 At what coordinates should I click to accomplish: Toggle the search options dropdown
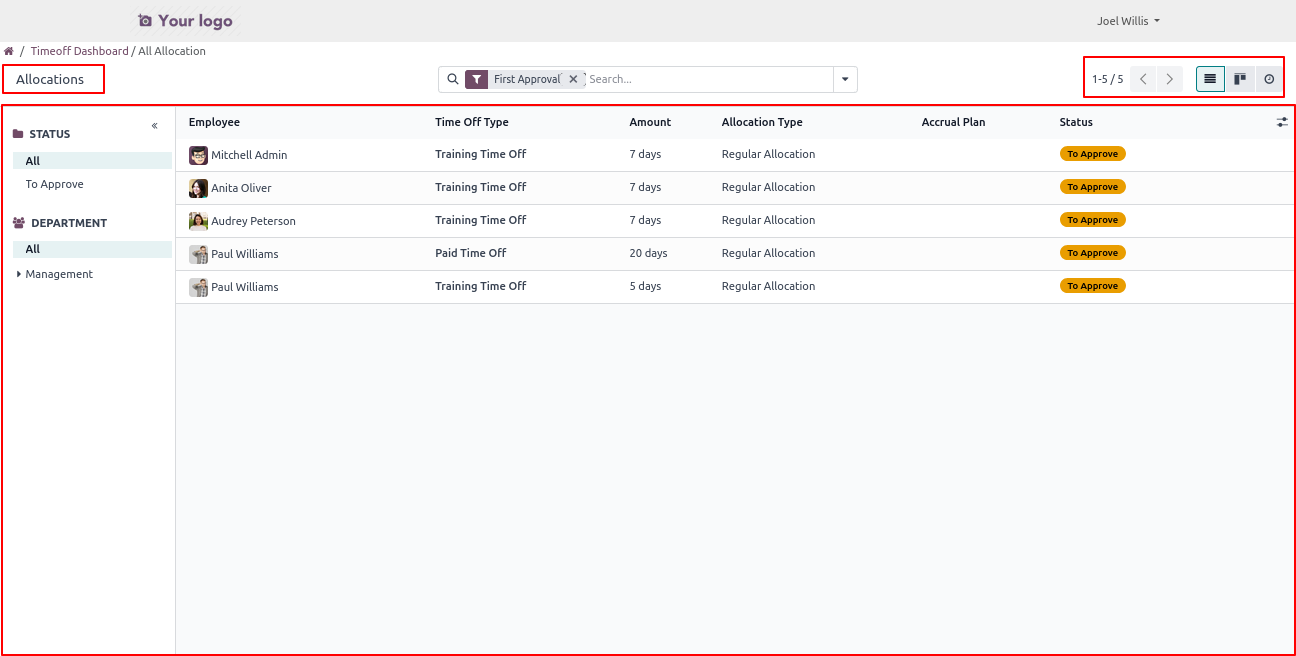(x=845, y=79)
